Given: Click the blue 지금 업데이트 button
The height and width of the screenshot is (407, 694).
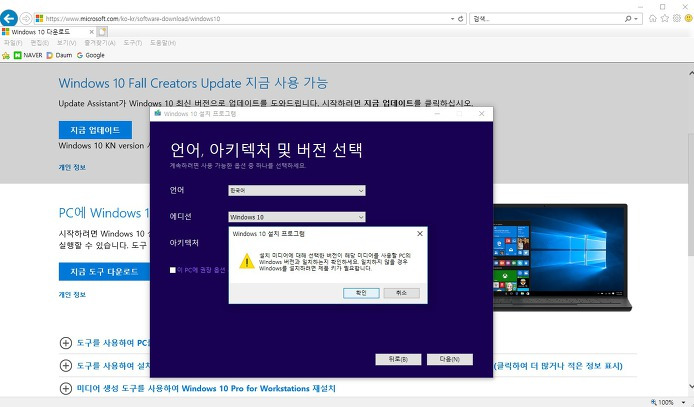Looking at the screenshot, I should point(95,130).
